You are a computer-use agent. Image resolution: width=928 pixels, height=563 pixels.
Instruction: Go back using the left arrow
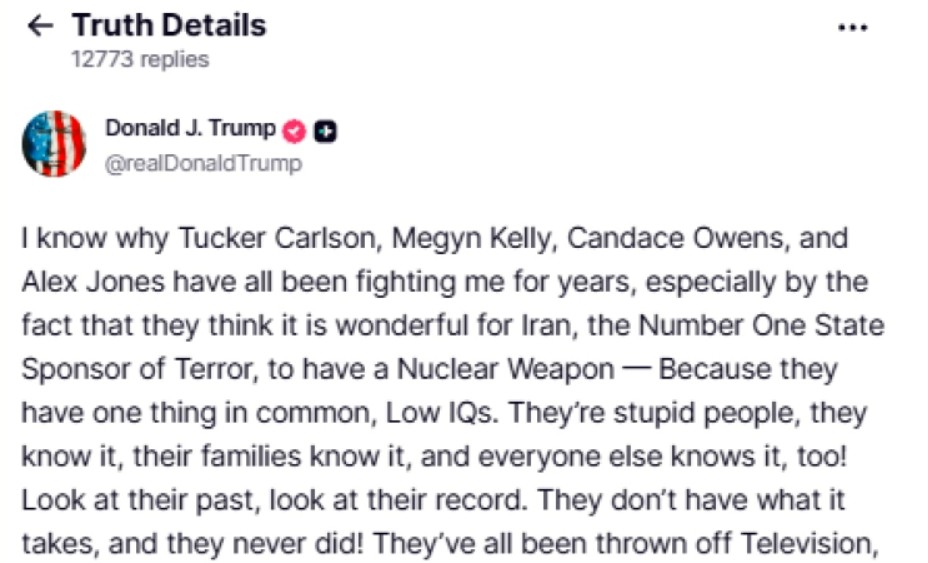tap(39, 26)
